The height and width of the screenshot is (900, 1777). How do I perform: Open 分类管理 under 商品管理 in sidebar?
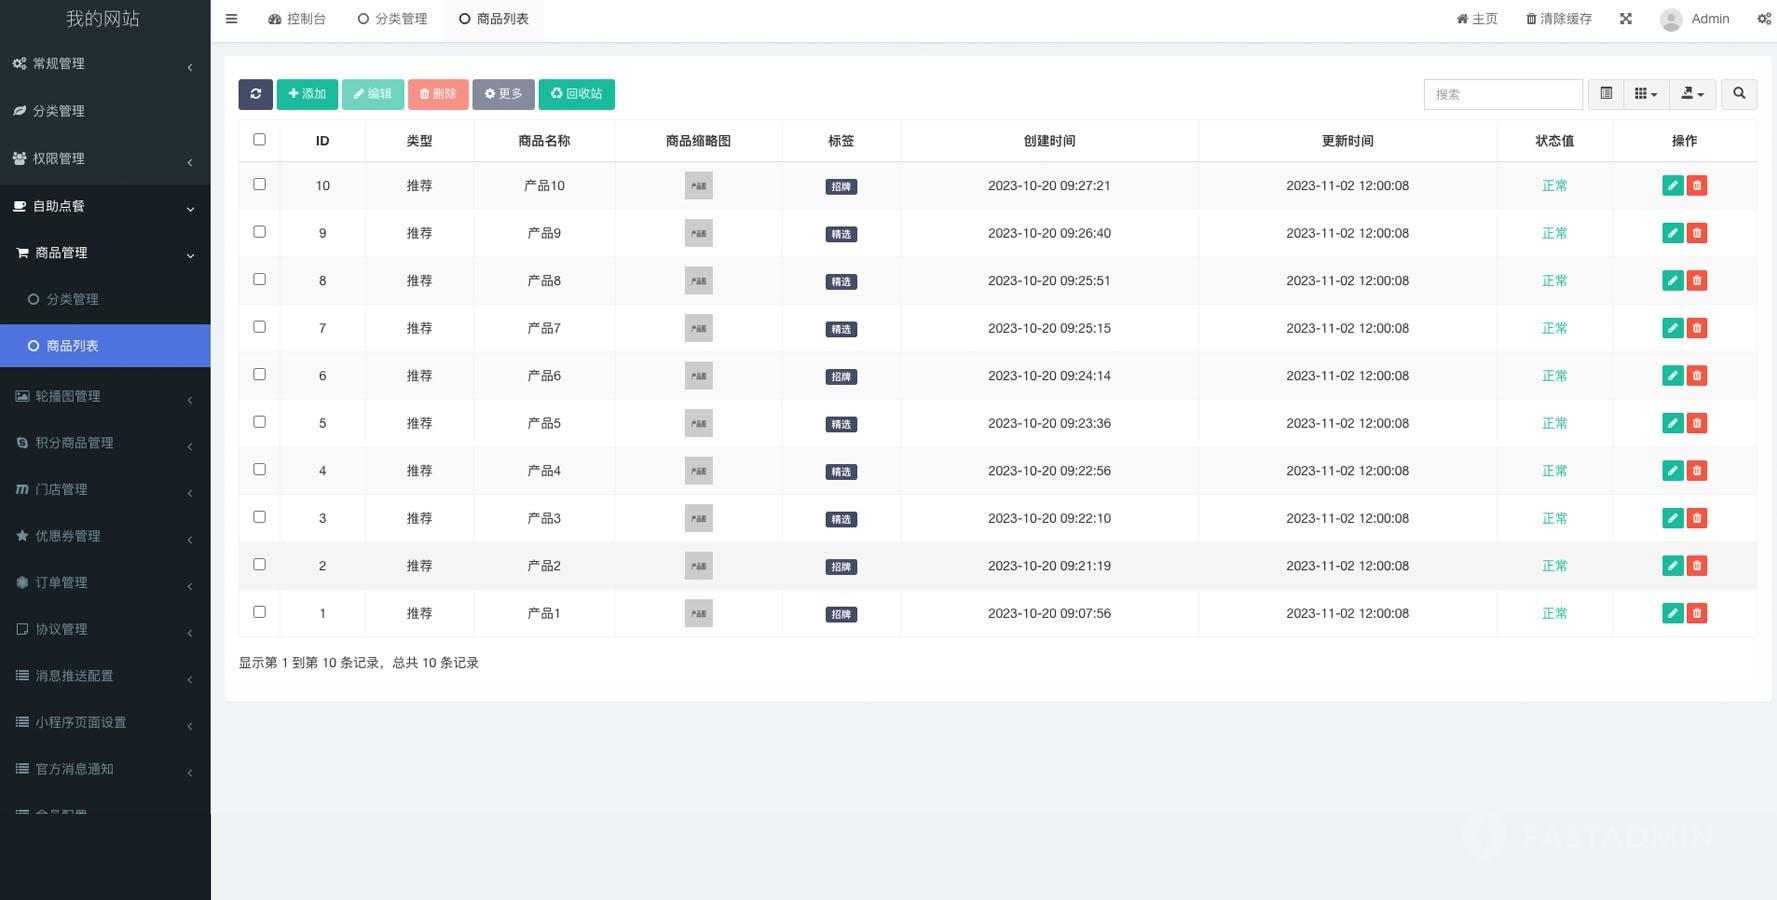point(72,299)
